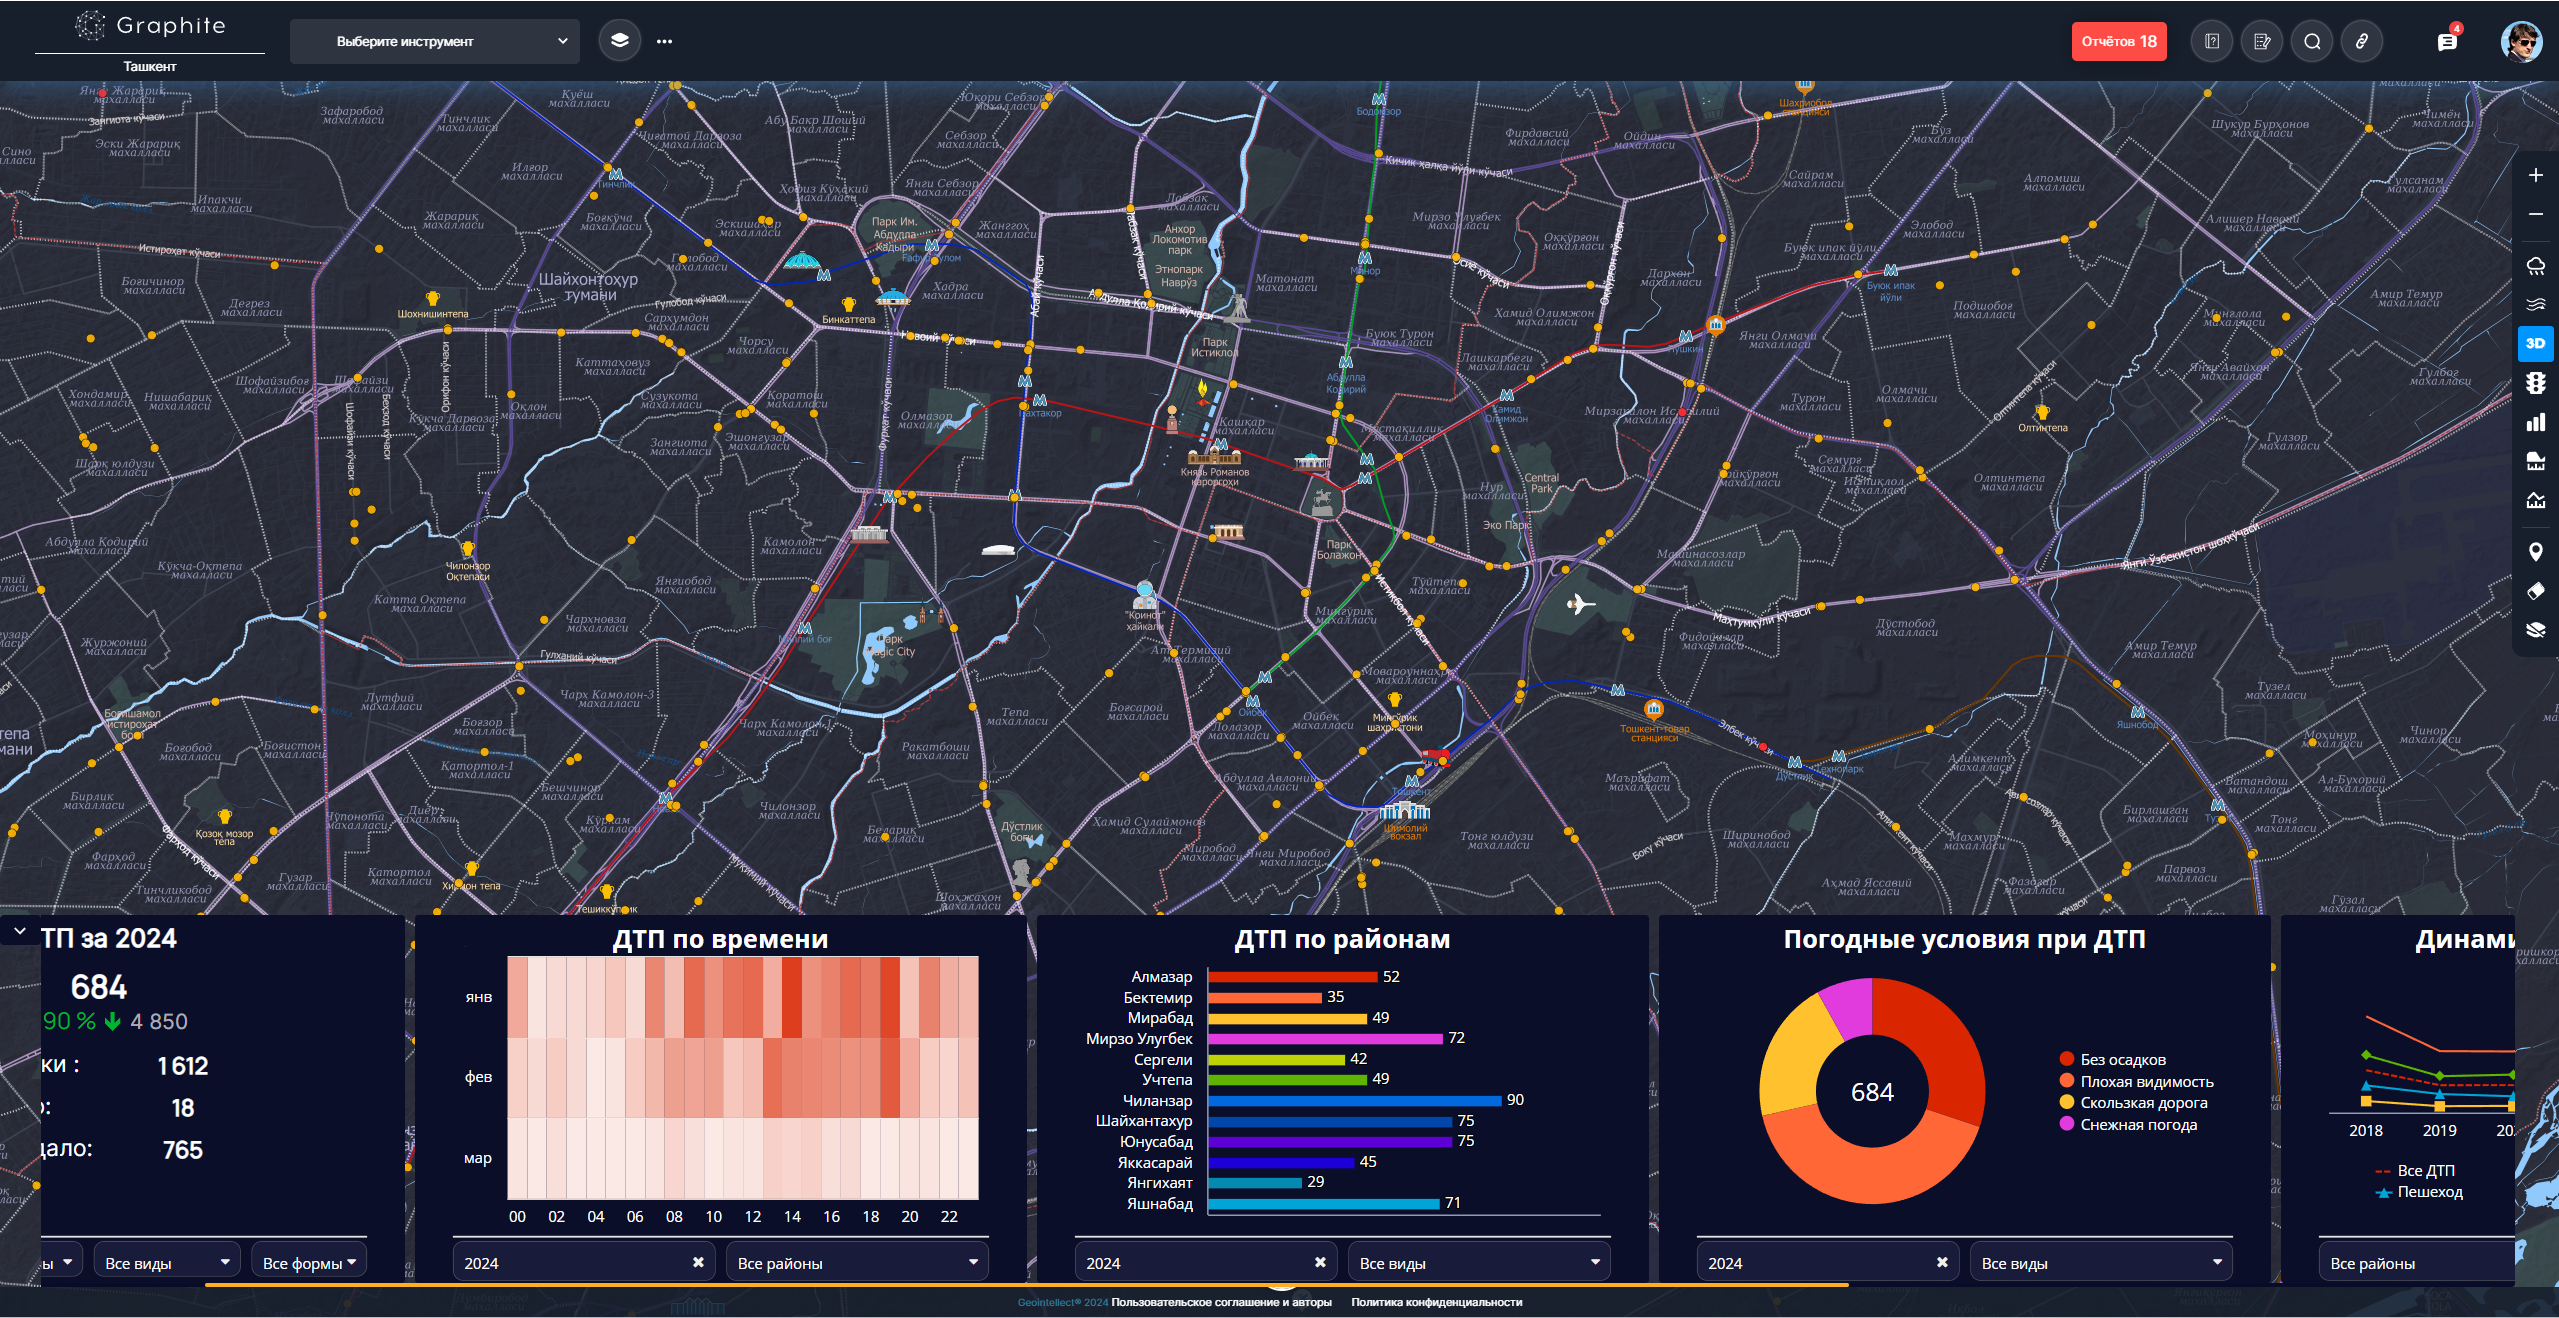Zoom in the map with plus button

pyautogui.click(x=2535, y=175)
